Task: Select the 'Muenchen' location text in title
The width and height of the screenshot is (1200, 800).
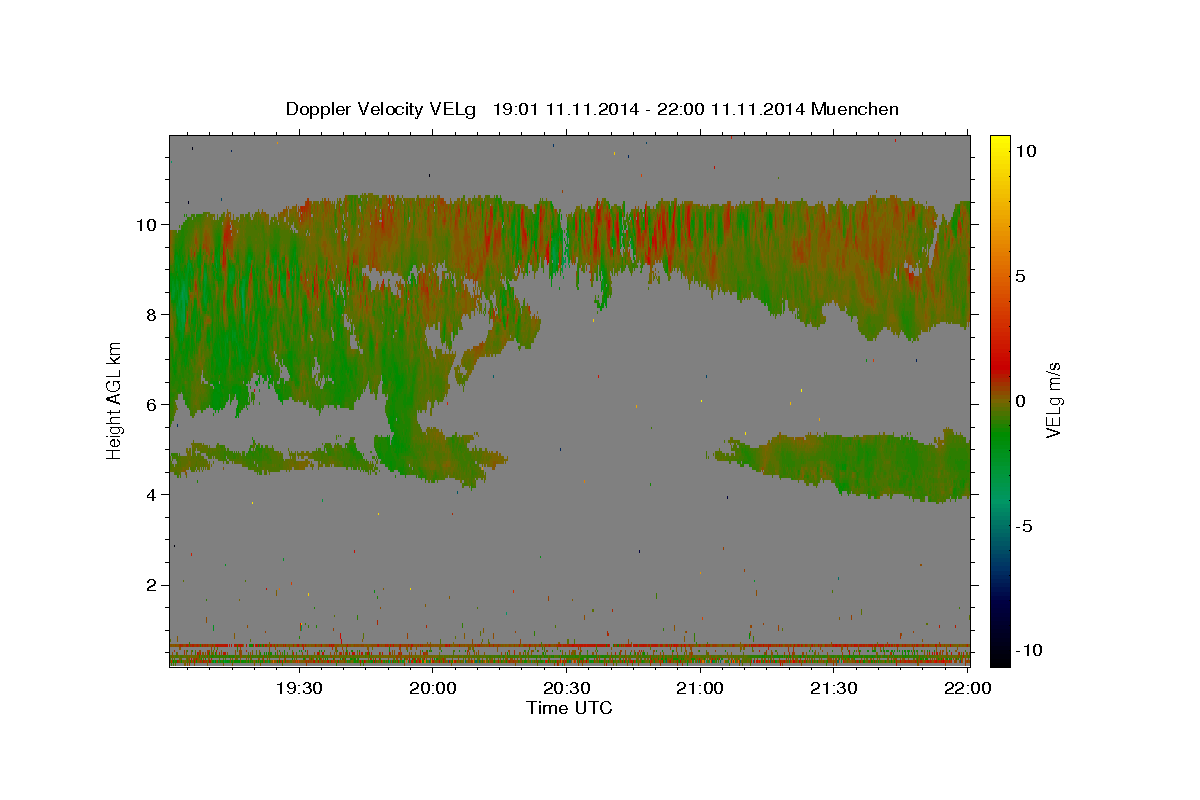Action: click(x=857, y=109)
